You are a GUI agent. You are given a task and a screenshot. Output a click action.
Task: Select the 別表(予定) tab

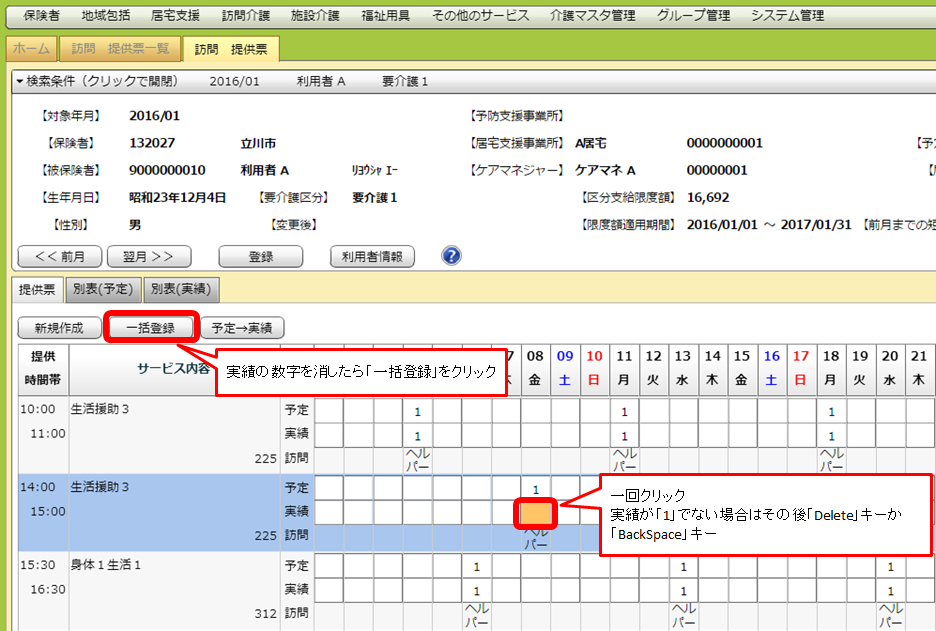[x=103, y=289]
